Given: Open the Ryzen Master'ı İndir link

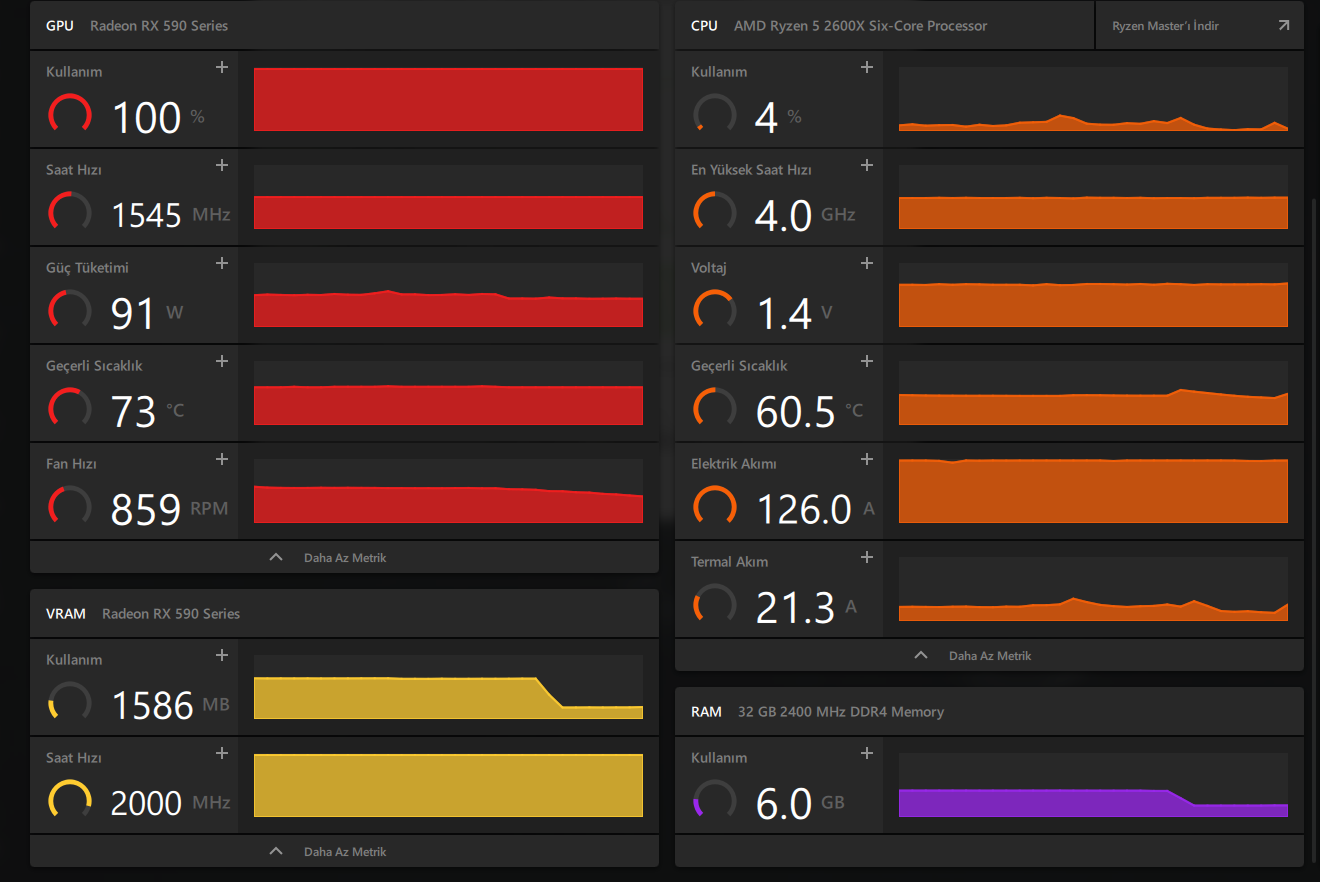Looking at the screenshot, I should (1200, 26).
